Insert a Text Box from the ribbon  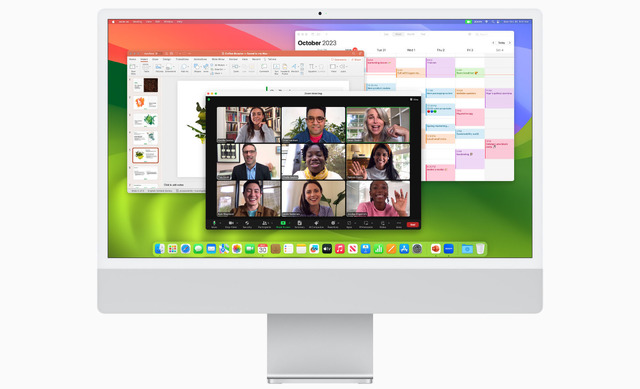pos(276,69)
